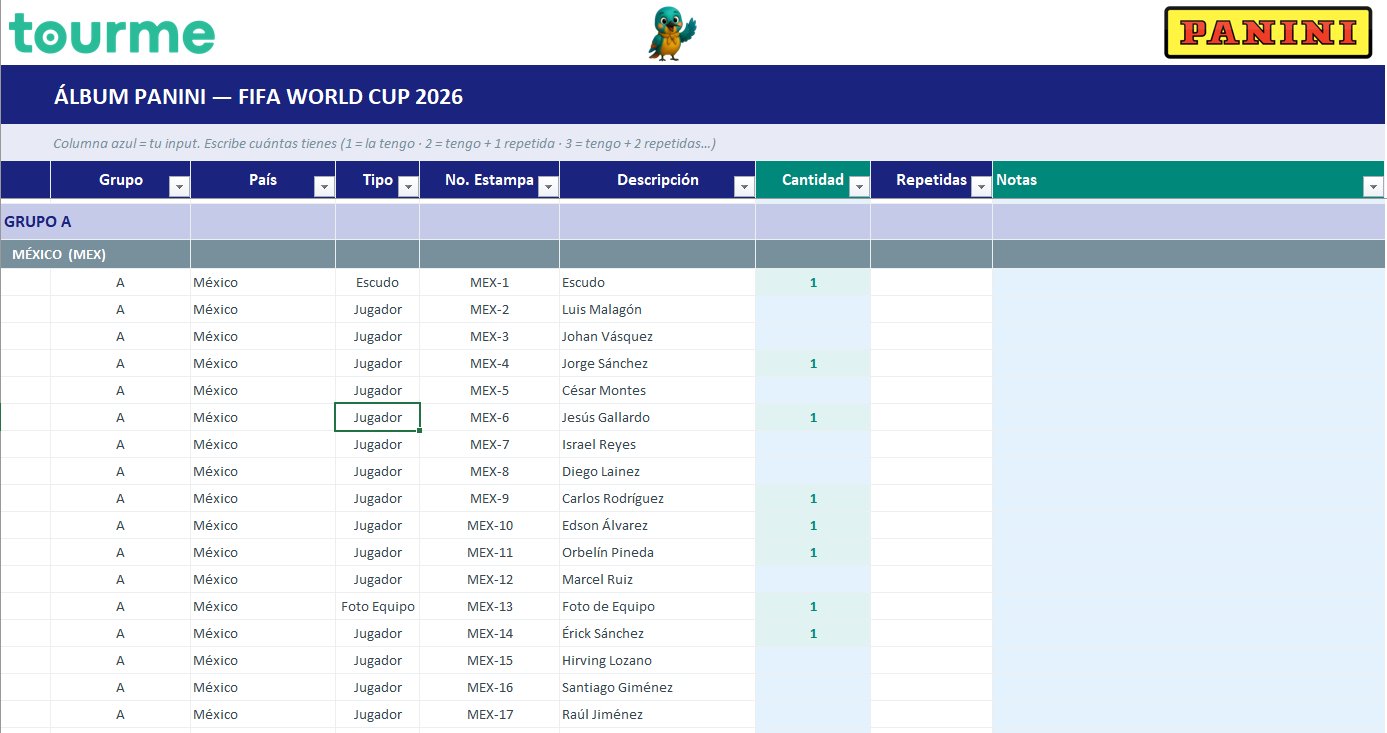
Task: Open the Repetidas column filter dropdown
Action: tap(980, 187)
